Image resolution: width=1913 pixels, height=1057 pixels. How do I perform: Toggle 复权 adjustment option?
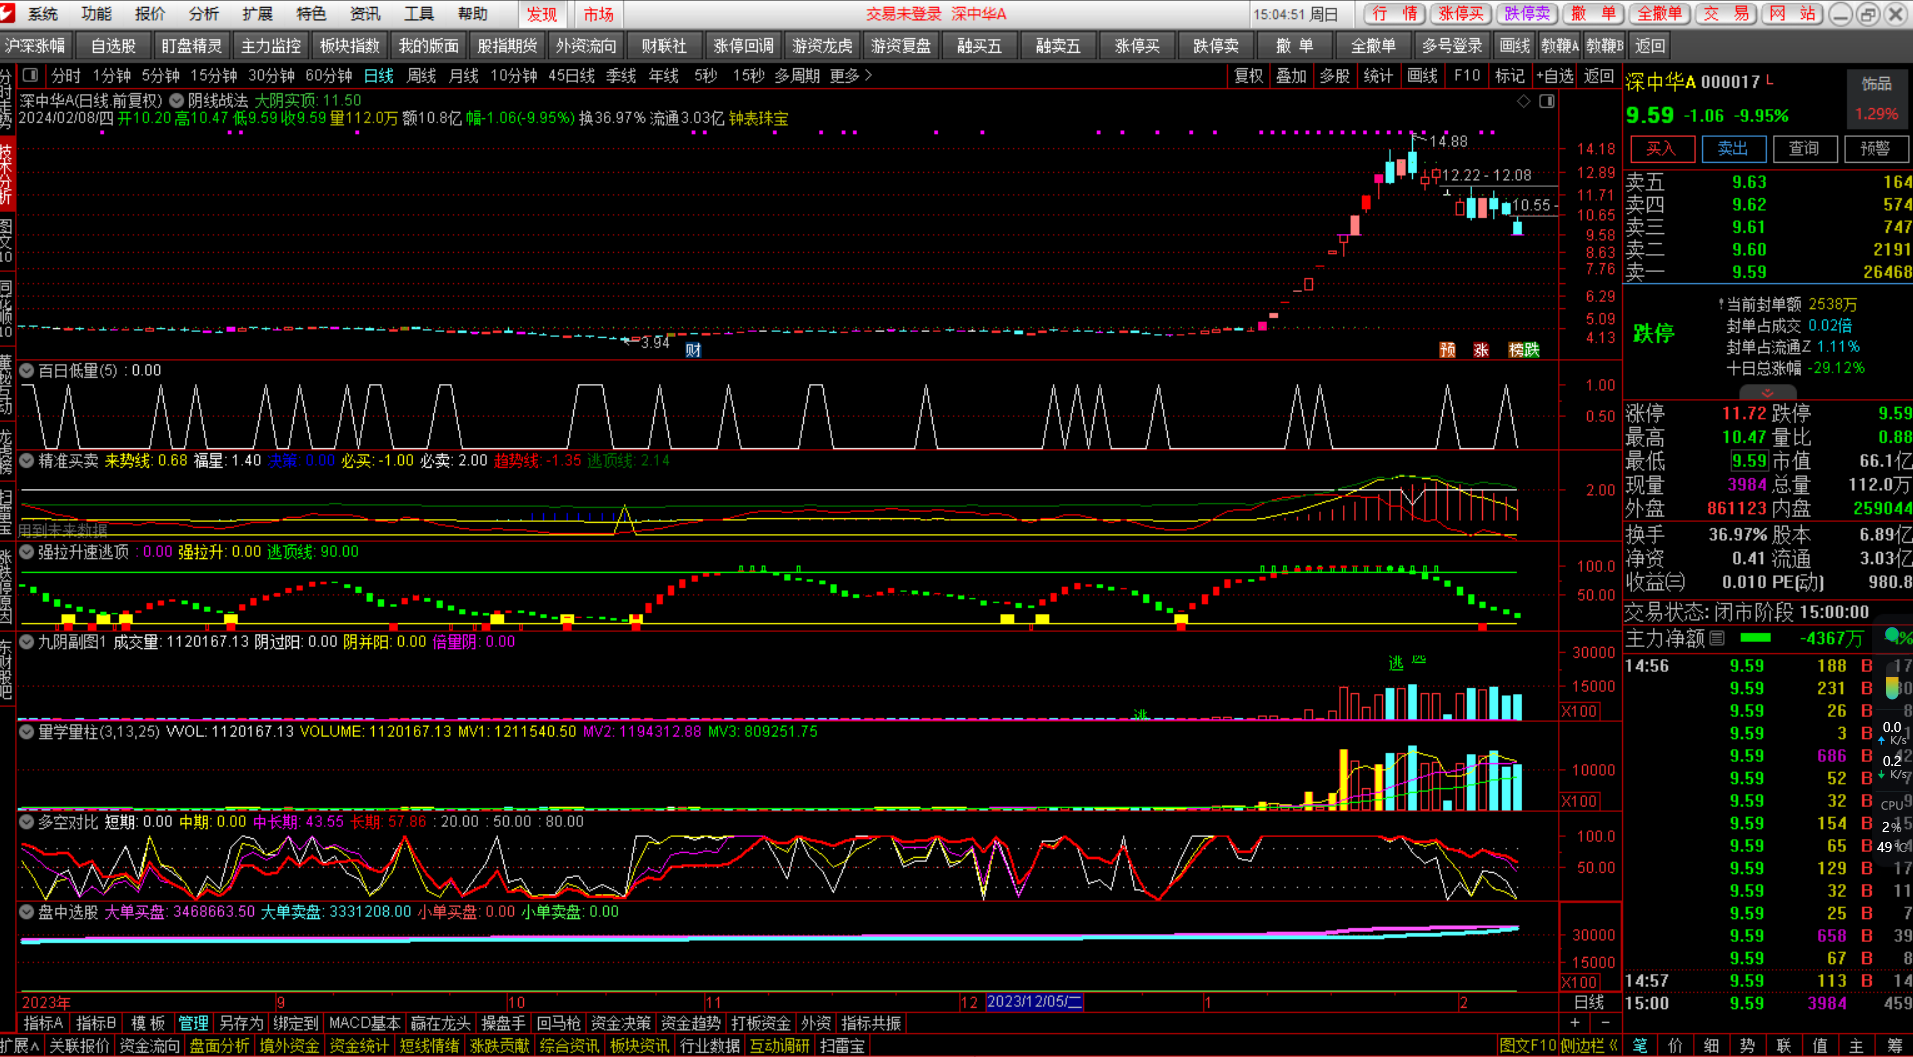(1248, 76)
